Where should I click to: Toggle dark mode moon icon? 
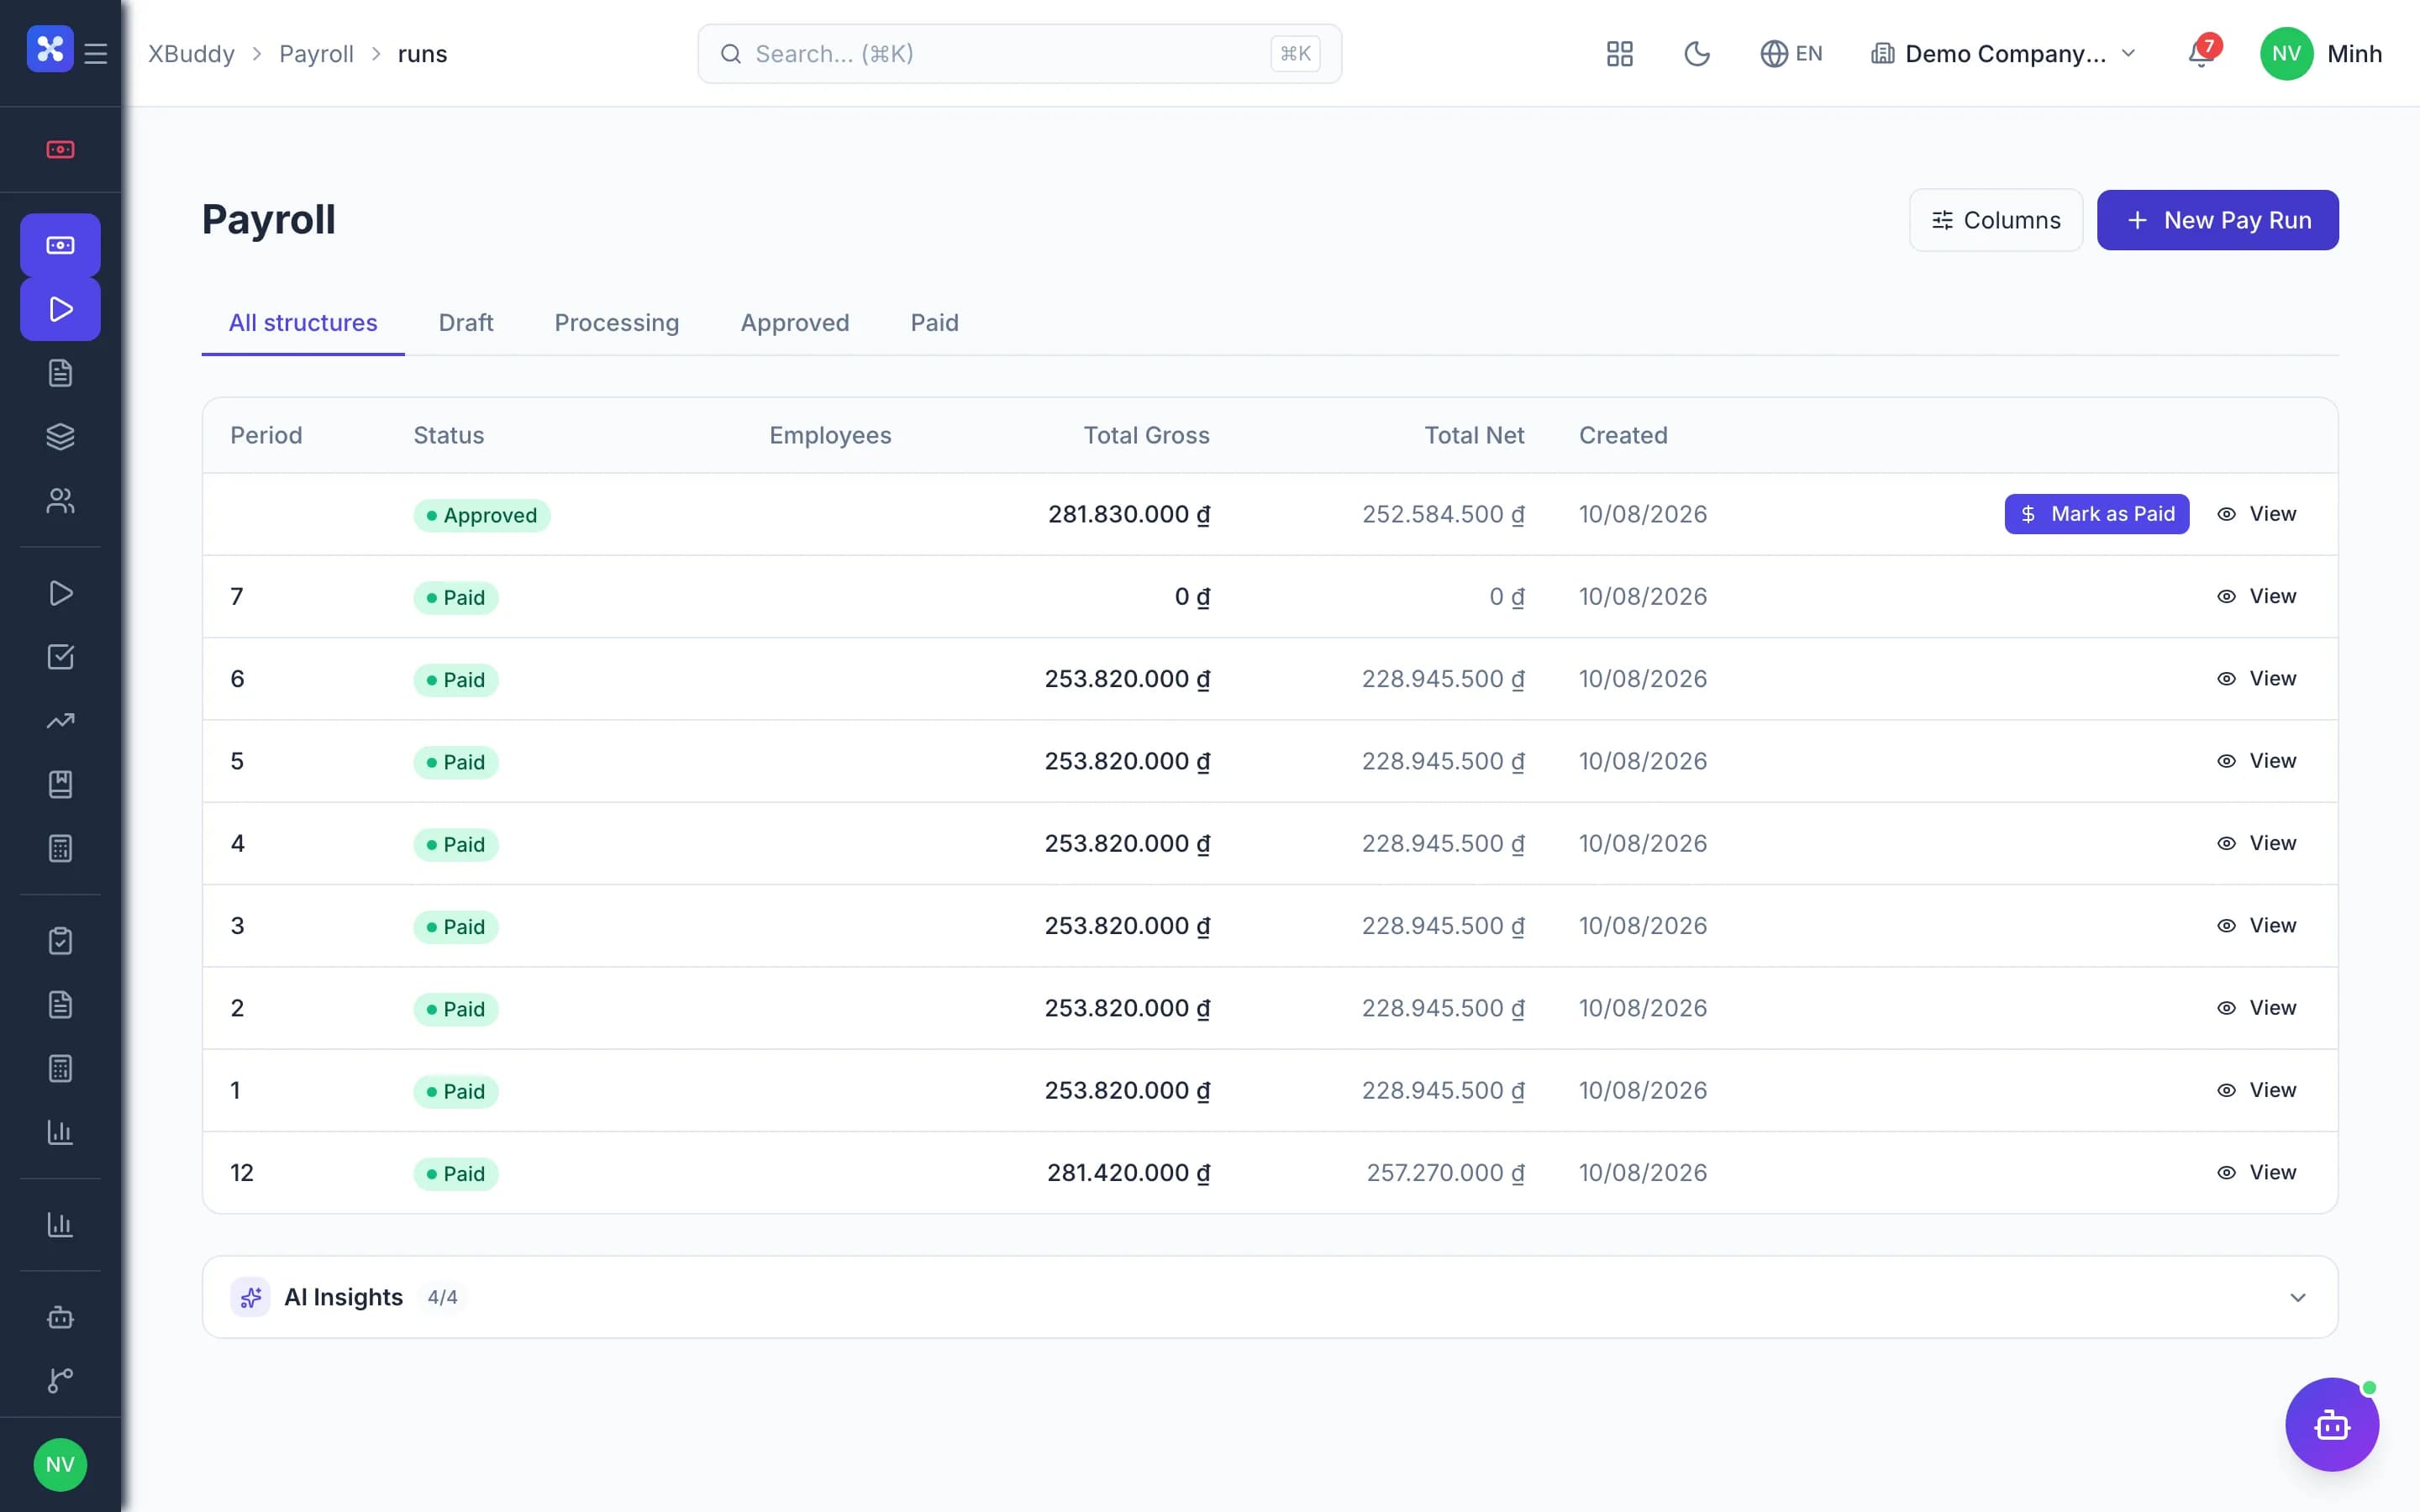1697,54
